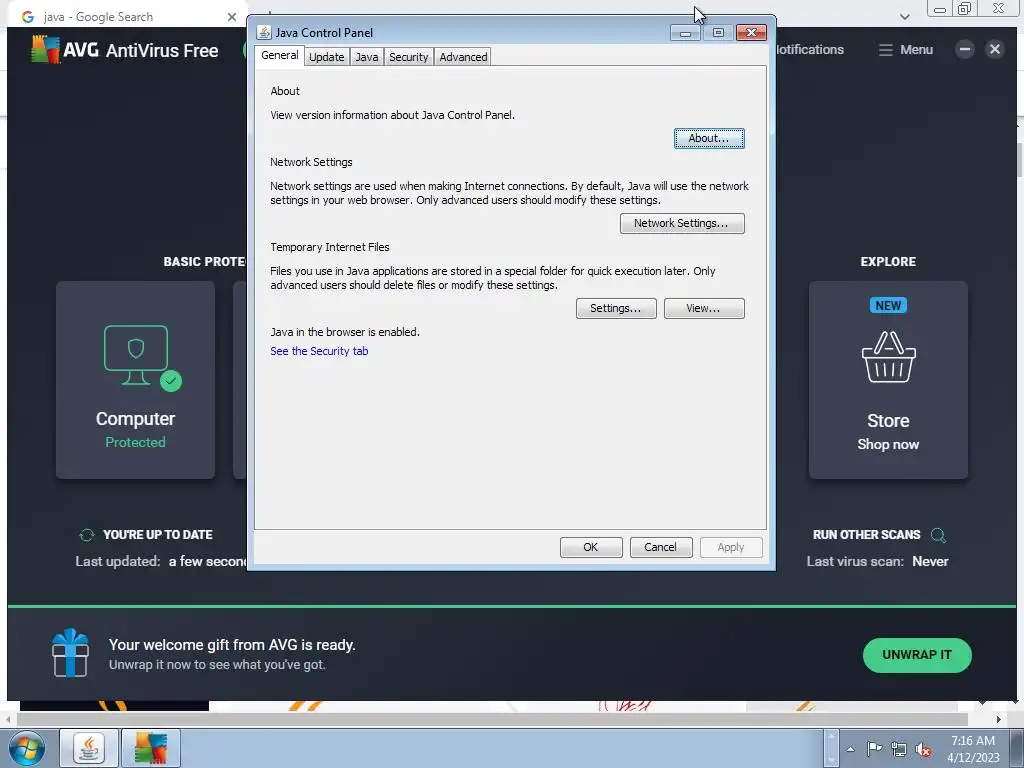Click the Unwrap It button
This screenshot has width=1024, height=768.
(x=917, y=655)
